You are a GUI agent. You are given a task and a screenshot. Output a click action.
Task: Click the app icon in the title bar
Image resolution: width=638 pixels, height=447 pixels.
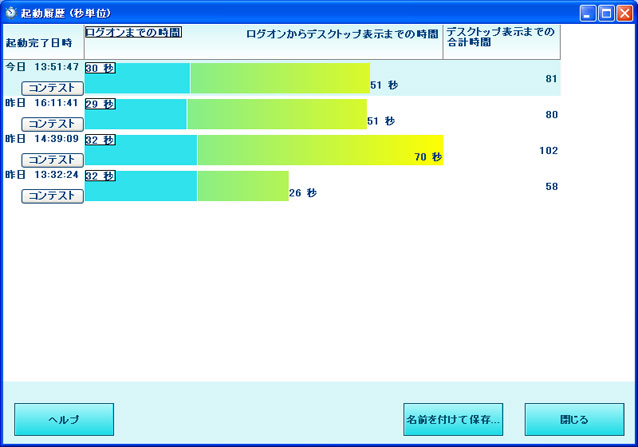[11, 13]
